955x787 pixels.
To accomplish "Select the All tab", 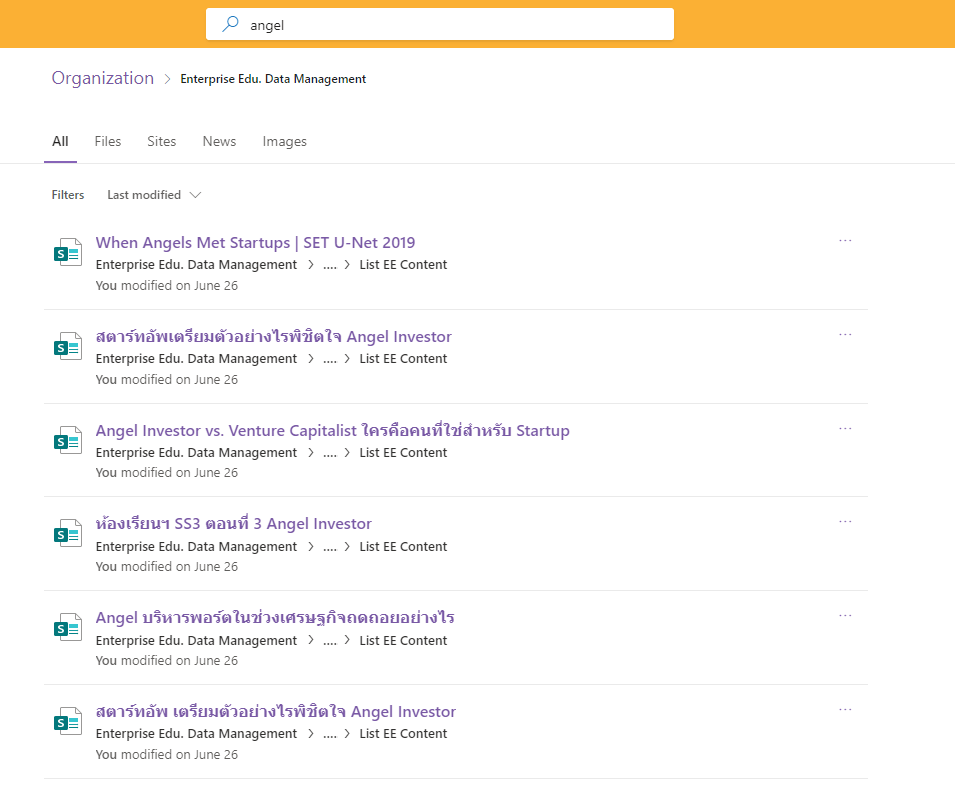I will coord(60,141).
